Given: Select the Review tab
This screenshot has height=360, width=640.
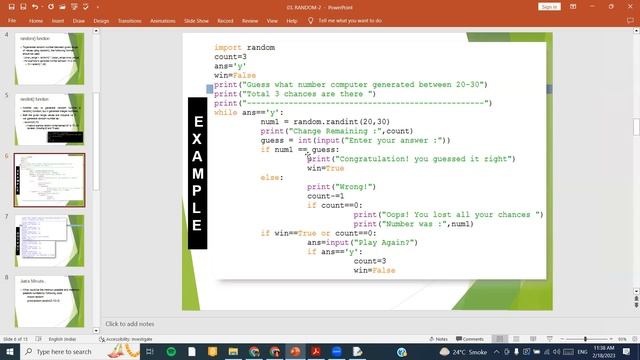Looking at the screenshot, I should point(250,20).
